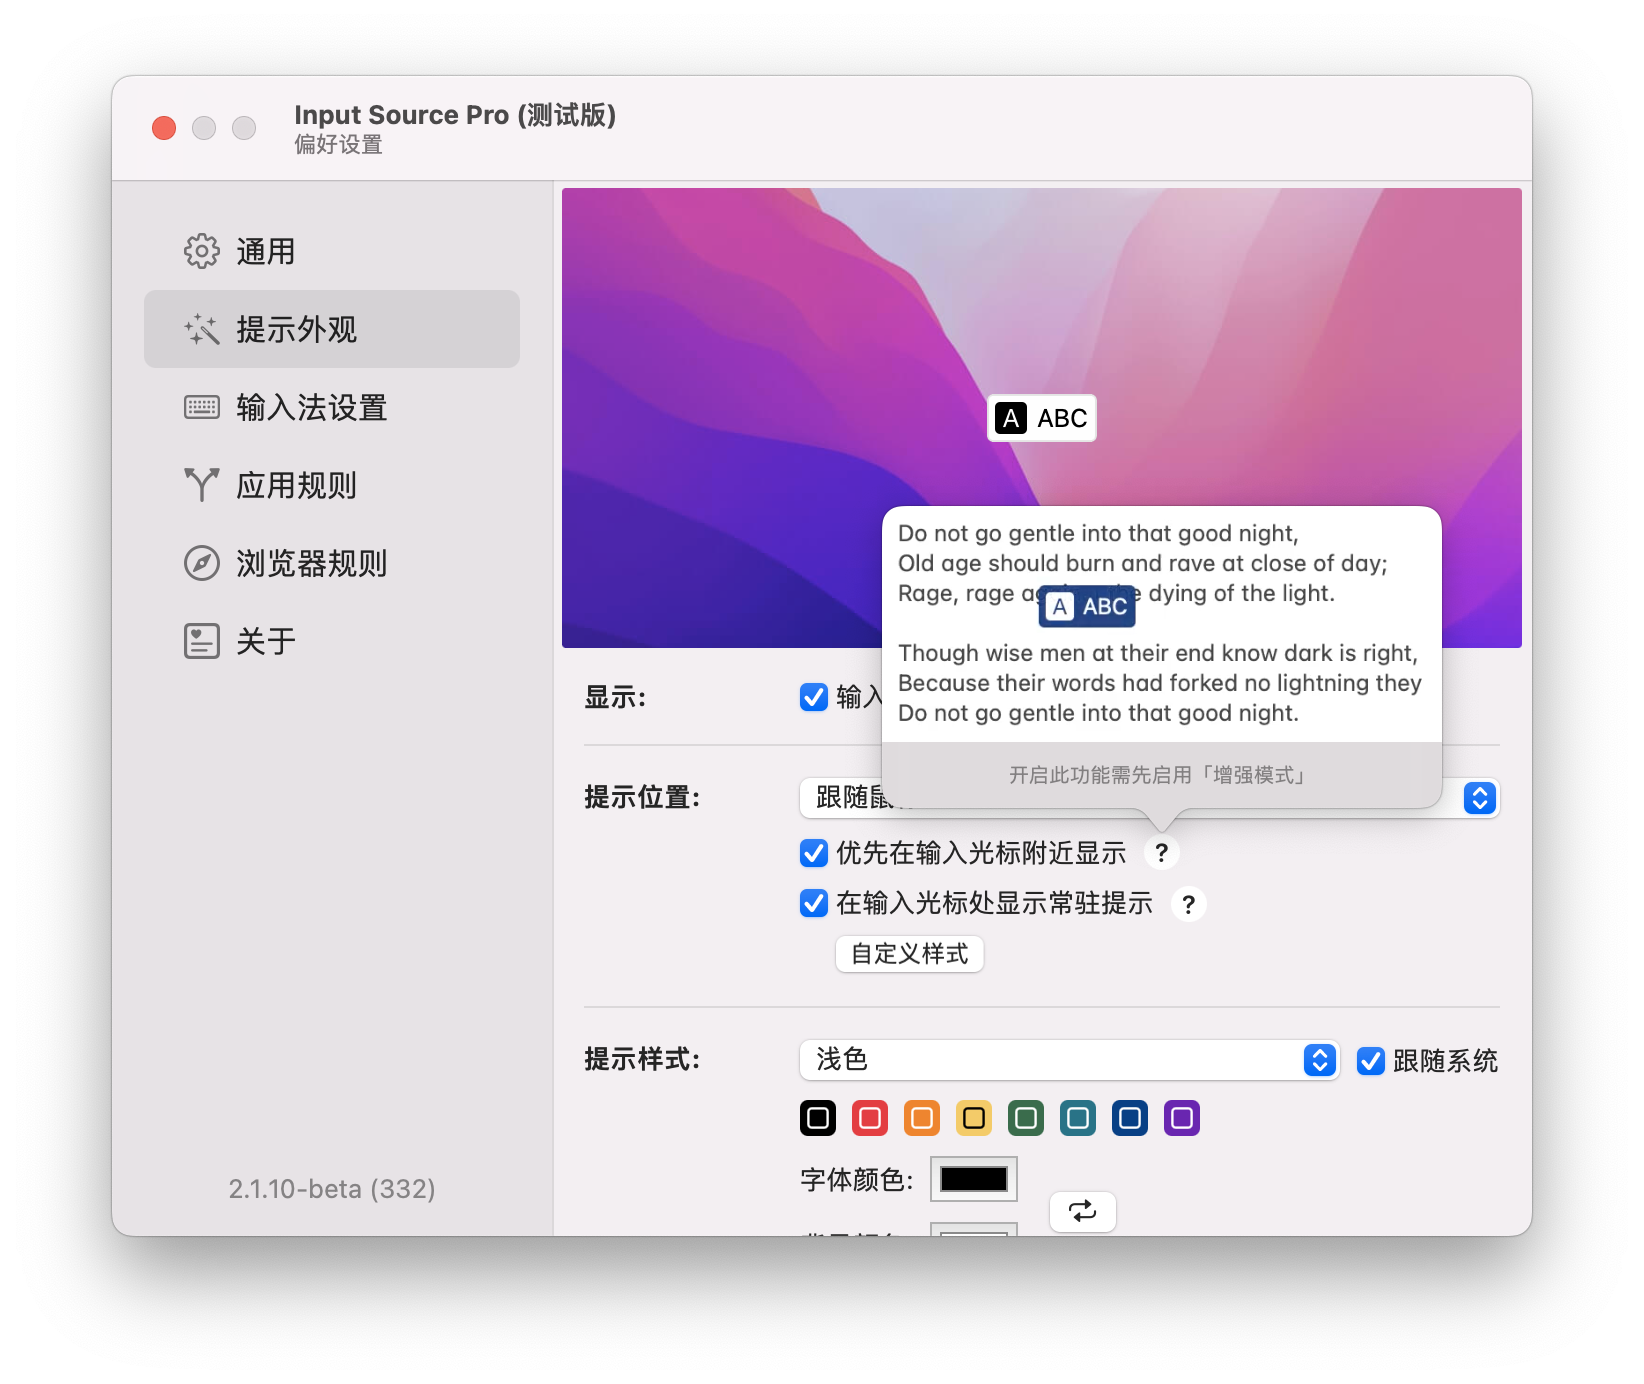The width and height of the screenshot is (1644, 1384).
Task: Click help icon beside 在输入光标处显示常驻提示
Action: coord(1188,904)
